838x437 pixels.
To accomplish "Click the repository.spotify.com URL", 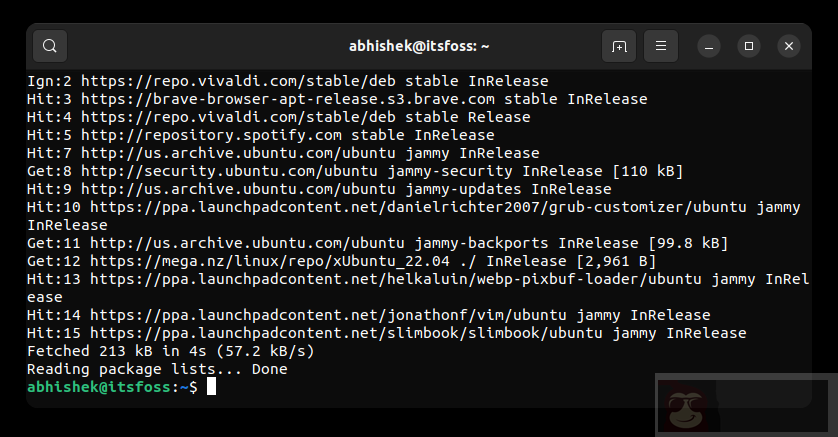I will point(211,135).
